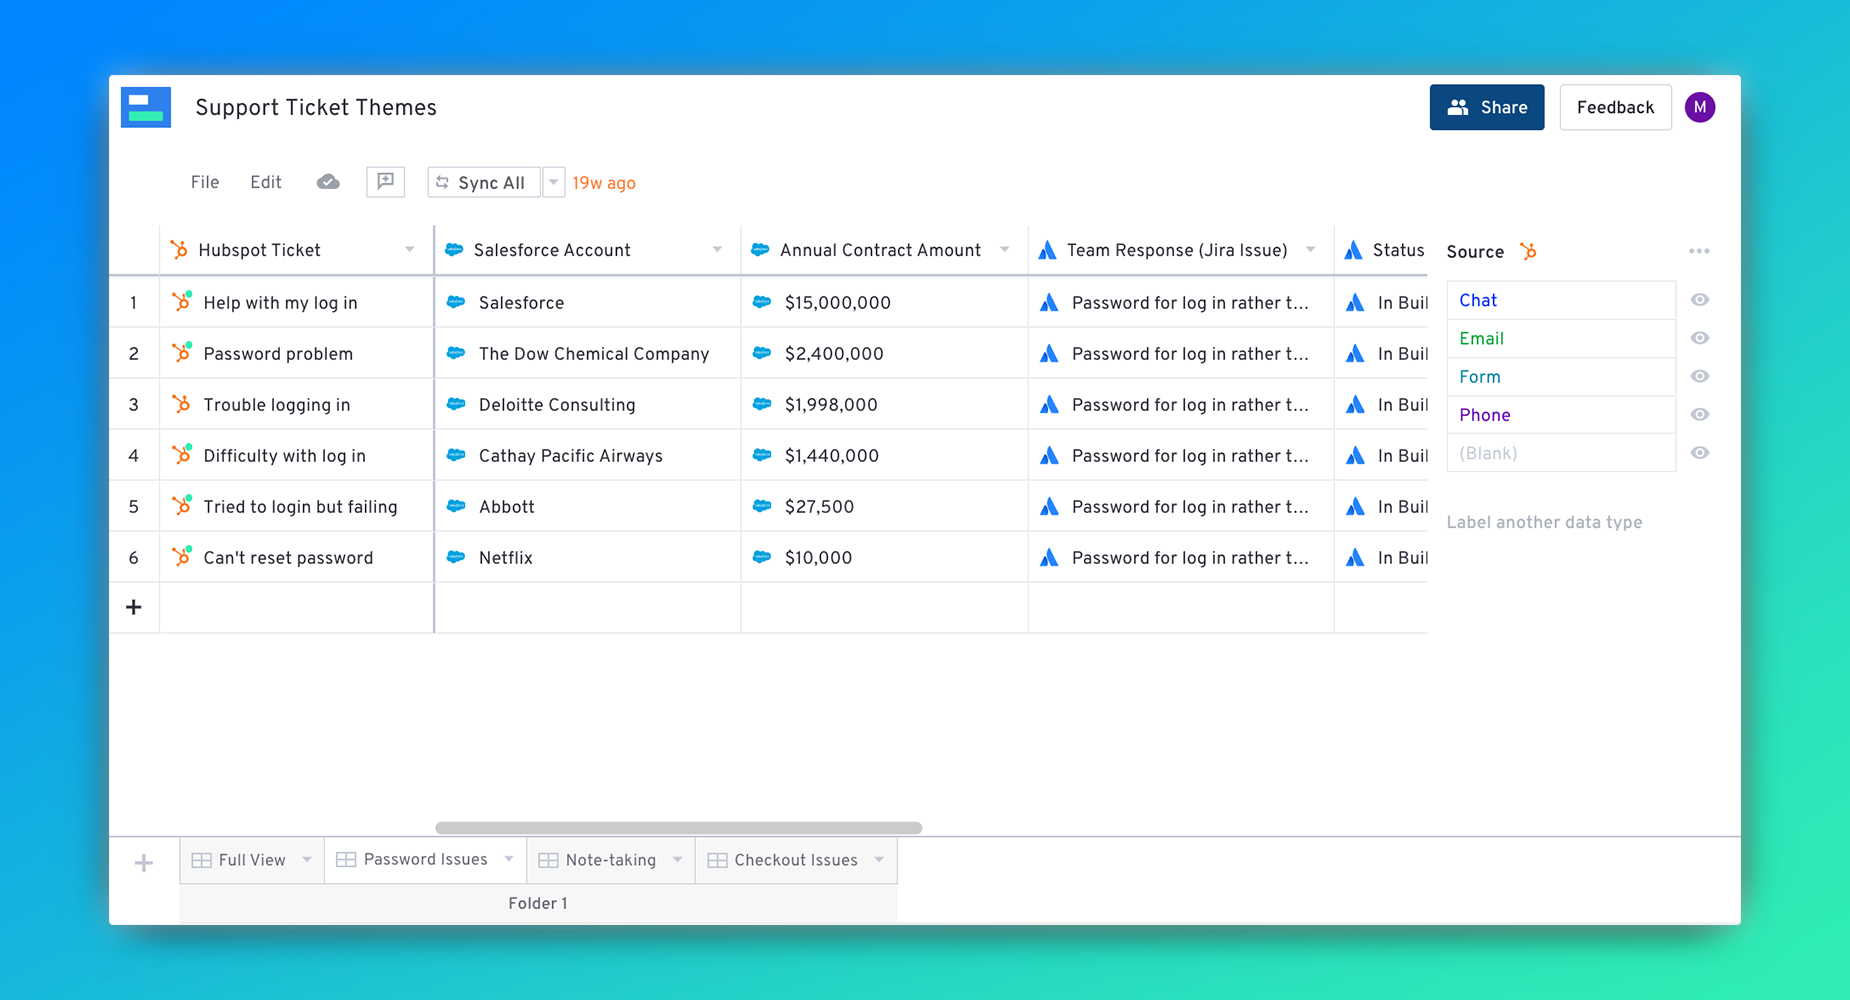Expand the Sync All dropdown arrow
The image size is (1850, 1000).
pyautogui.click(x=553, y=182)
